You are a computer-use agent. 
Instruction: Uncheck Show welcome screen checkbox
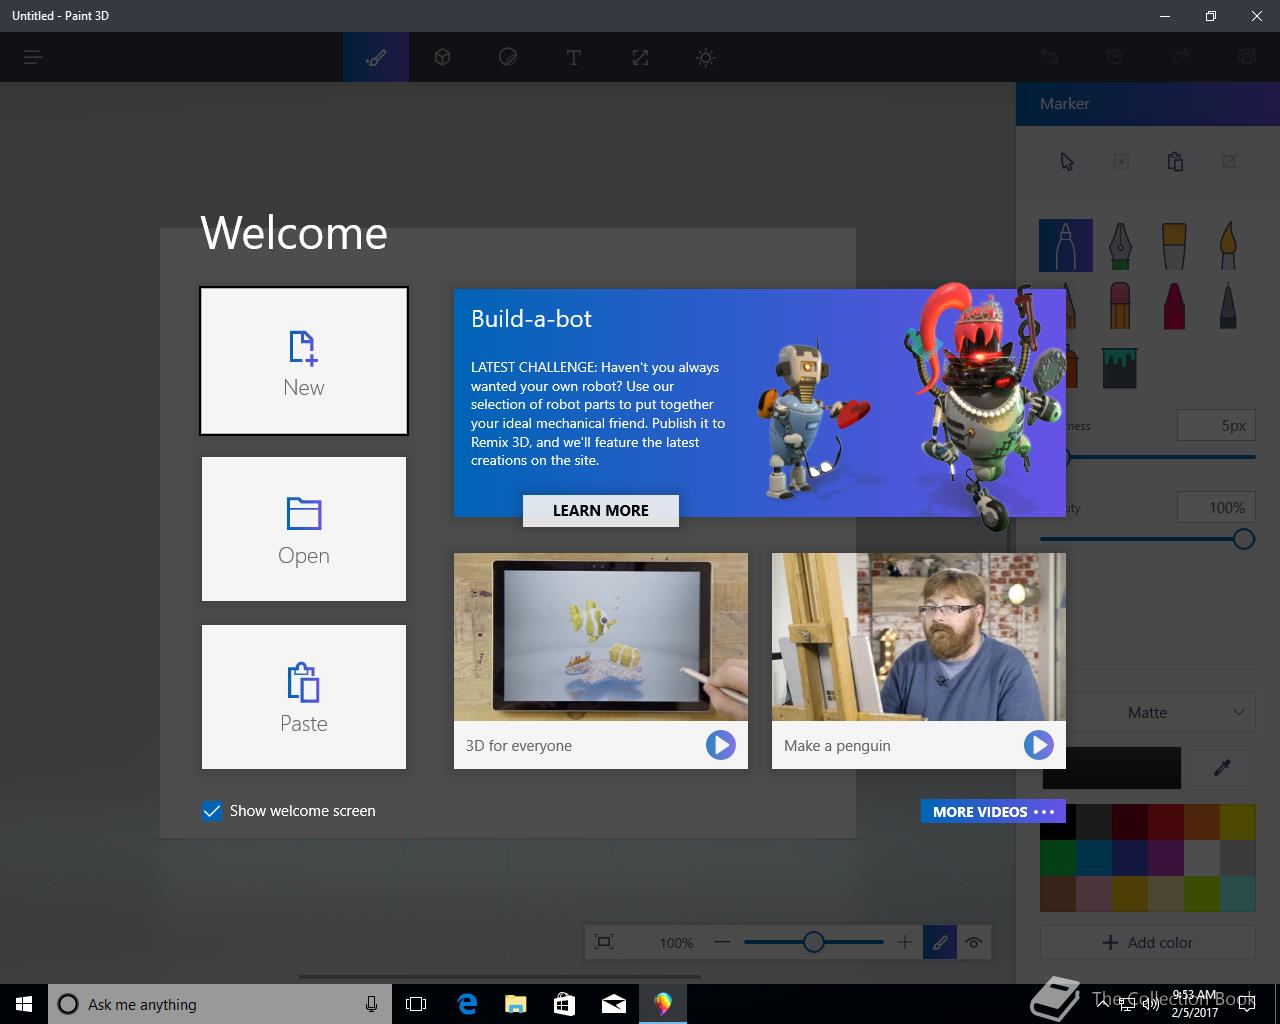pyautogui.click(x=211, y=811)
